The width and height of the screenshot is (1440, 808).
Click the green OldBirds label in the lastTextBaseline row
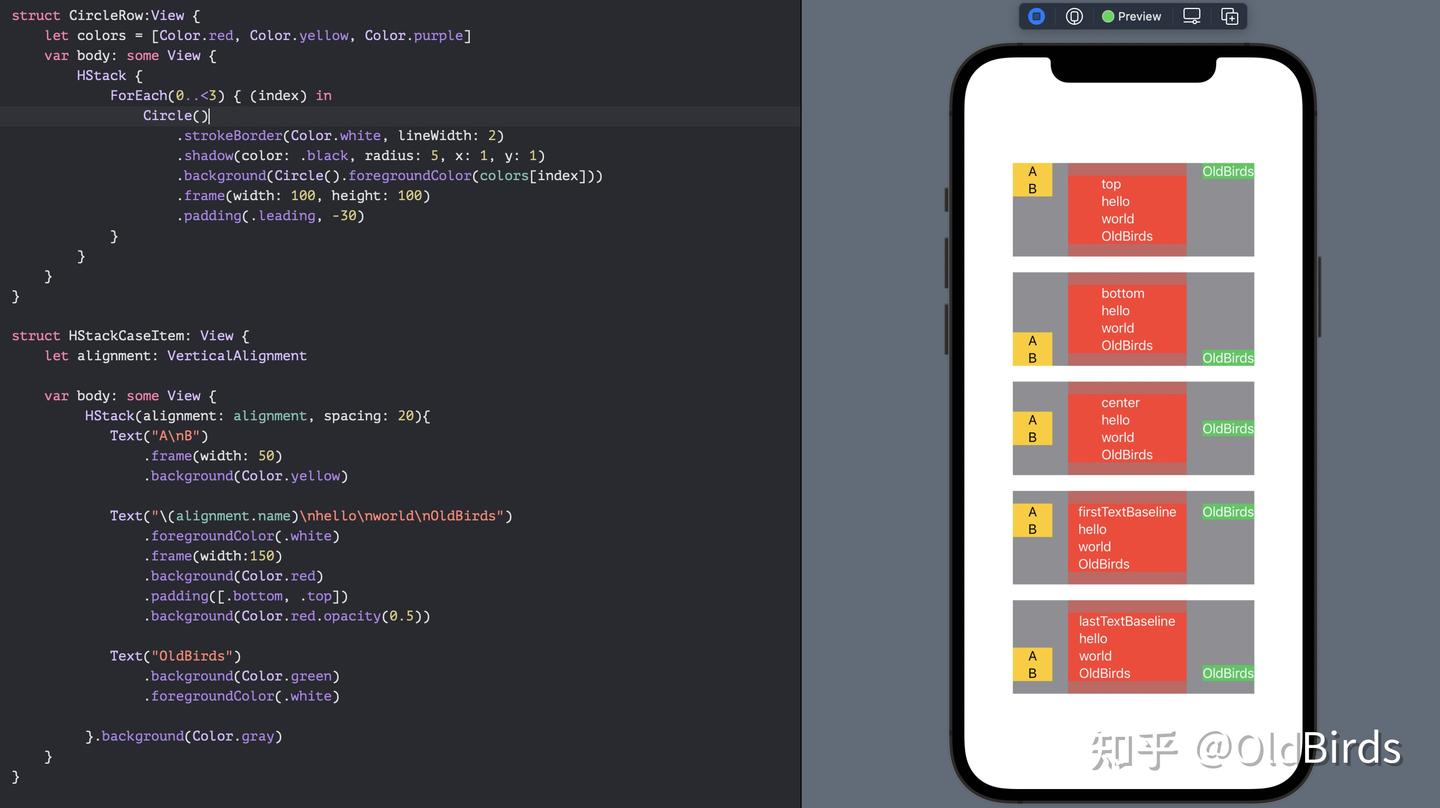(1228, 673)
